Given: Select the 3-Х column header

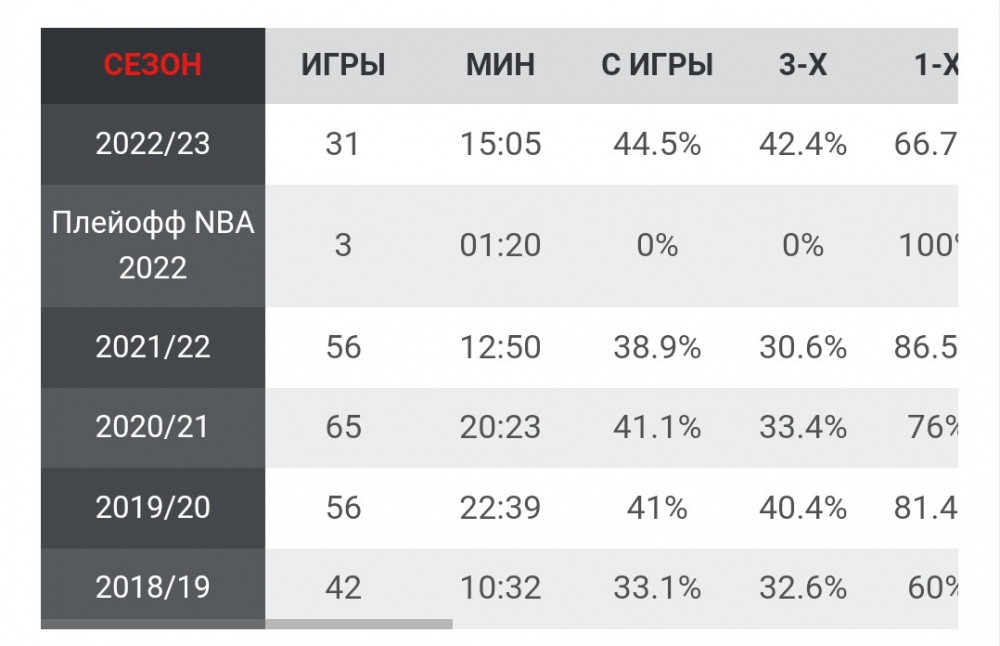Looking at the screenshot, I should [802, 66].
